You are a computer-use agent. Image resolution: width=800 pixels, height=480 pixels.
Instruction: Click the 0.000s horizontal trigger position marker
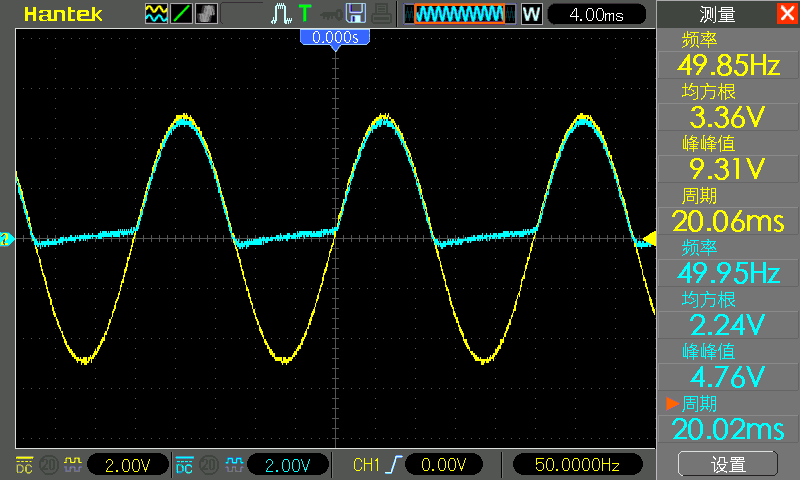[x=335, y=37]
